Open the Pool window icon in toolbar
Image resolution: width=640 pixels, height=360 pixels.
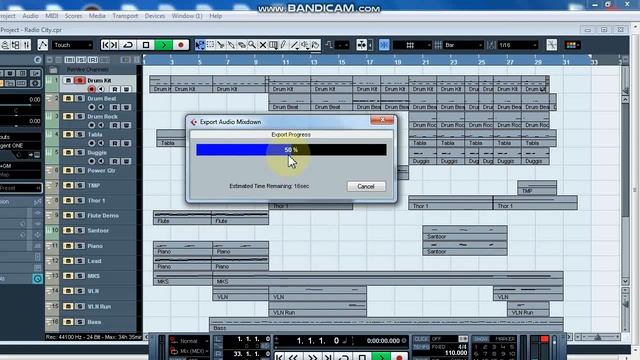click(x=16, y=45)
